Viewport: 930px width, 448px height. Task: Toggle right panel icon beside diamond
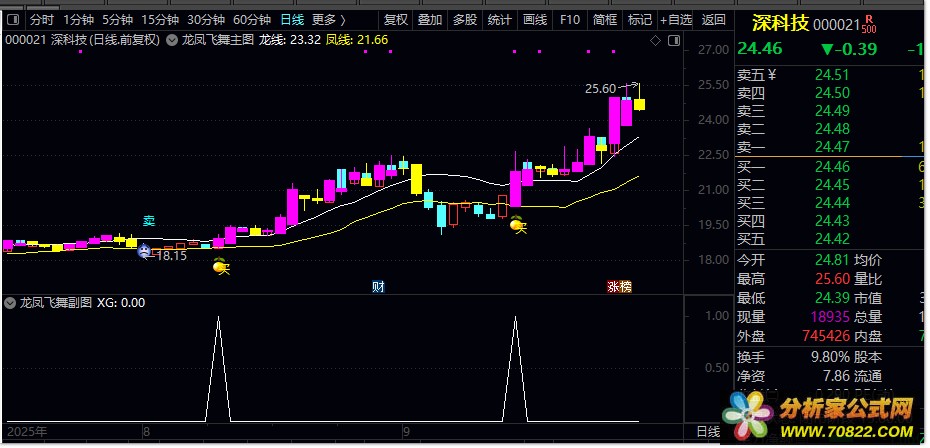pos(674,41)
